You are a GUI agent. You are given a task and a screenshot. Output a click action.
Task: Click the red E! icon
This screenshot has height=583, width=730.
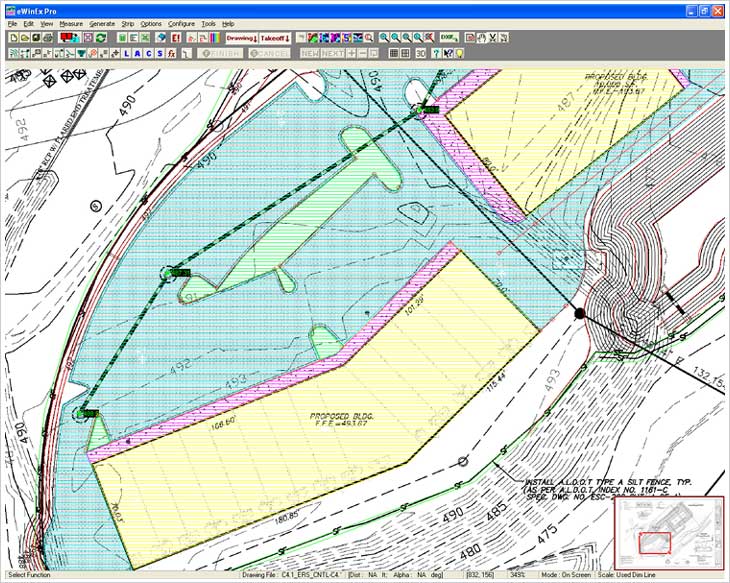(x=176, y=38)
